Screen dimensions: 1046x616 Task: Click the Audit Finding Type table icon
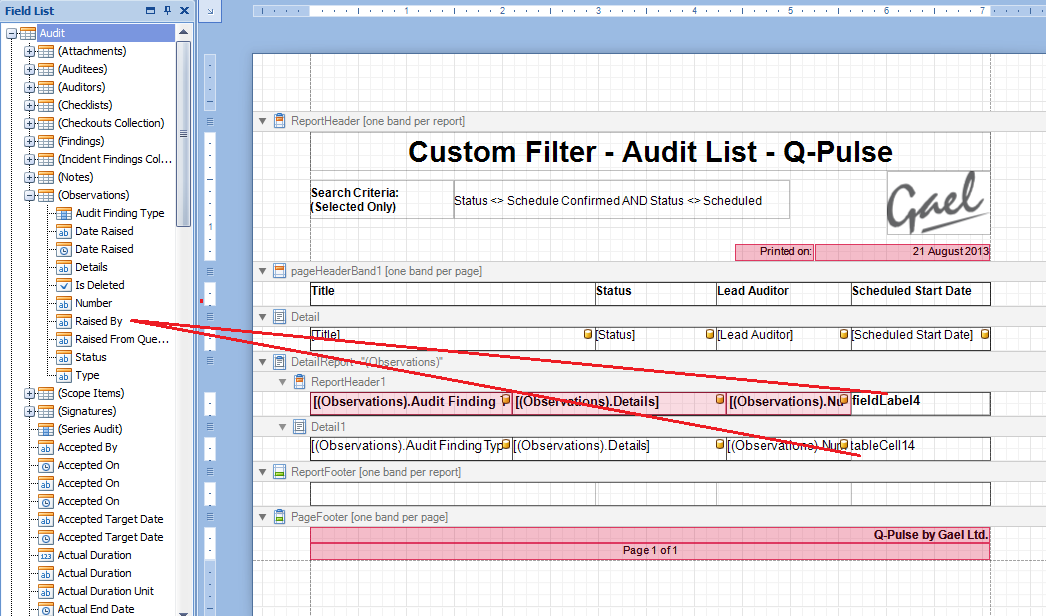(63, 214)
